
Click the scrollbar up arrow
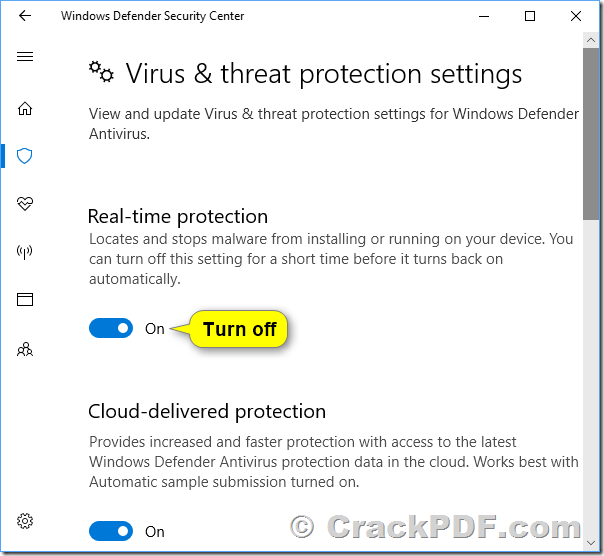591,41
